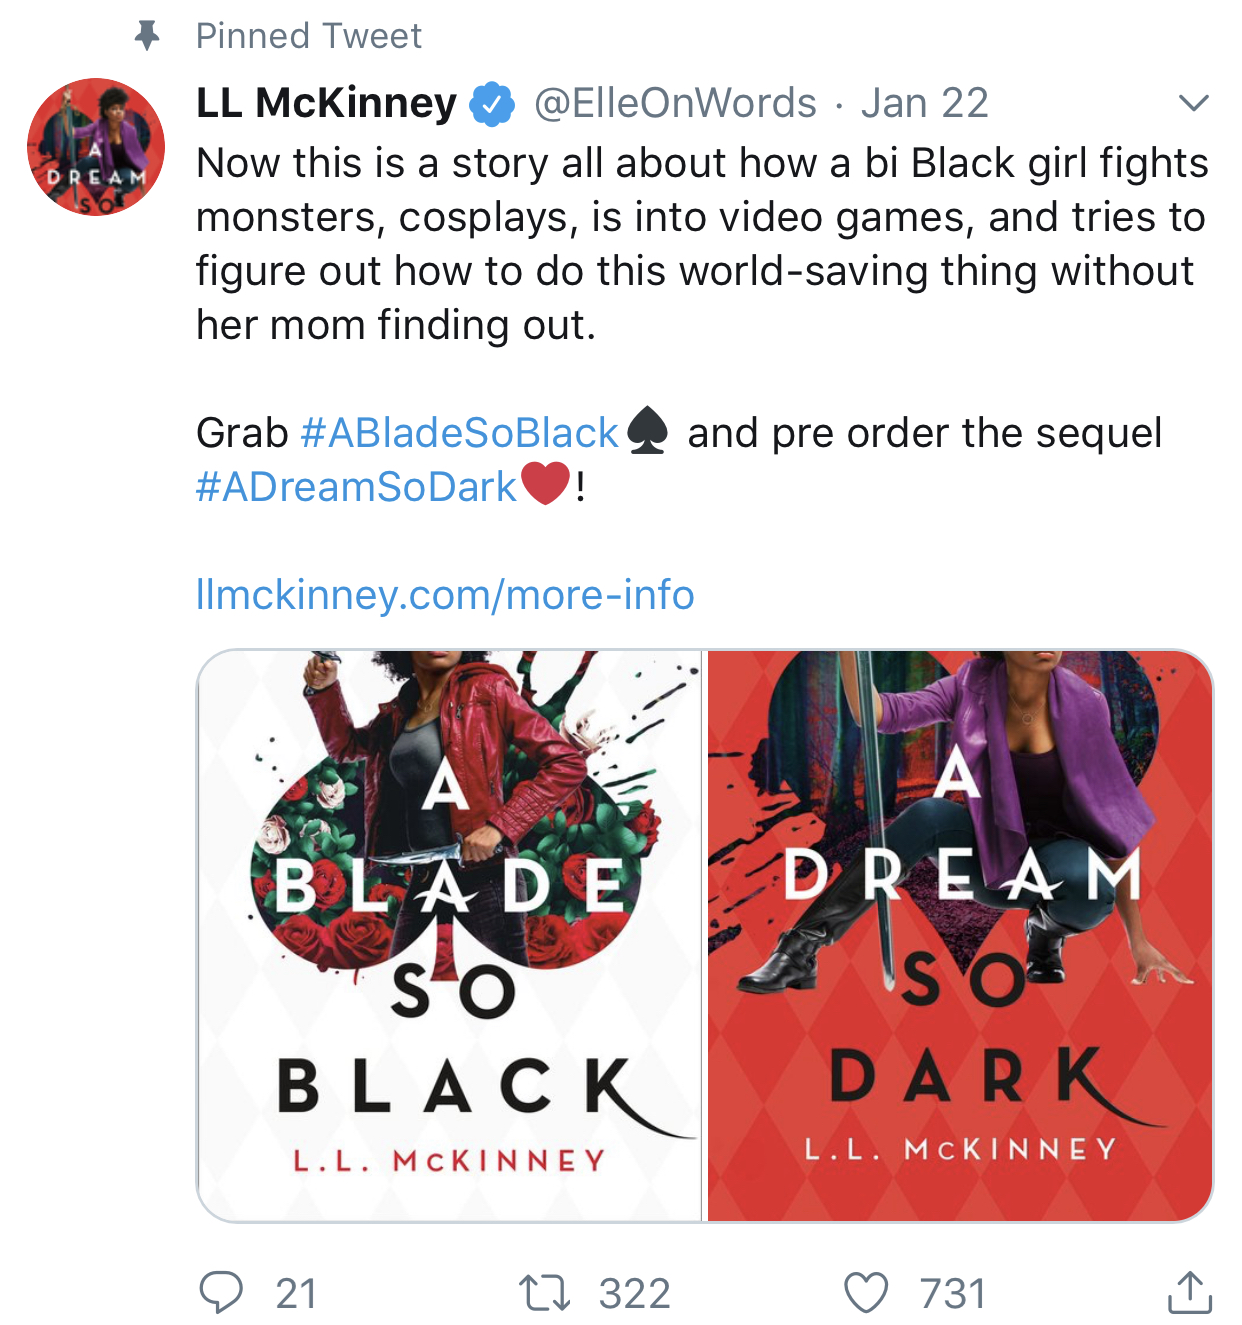This screenshot has width=1242, height=1325.
Task: Tap the reply speech bubble icon
Action: pos(221,1292)
